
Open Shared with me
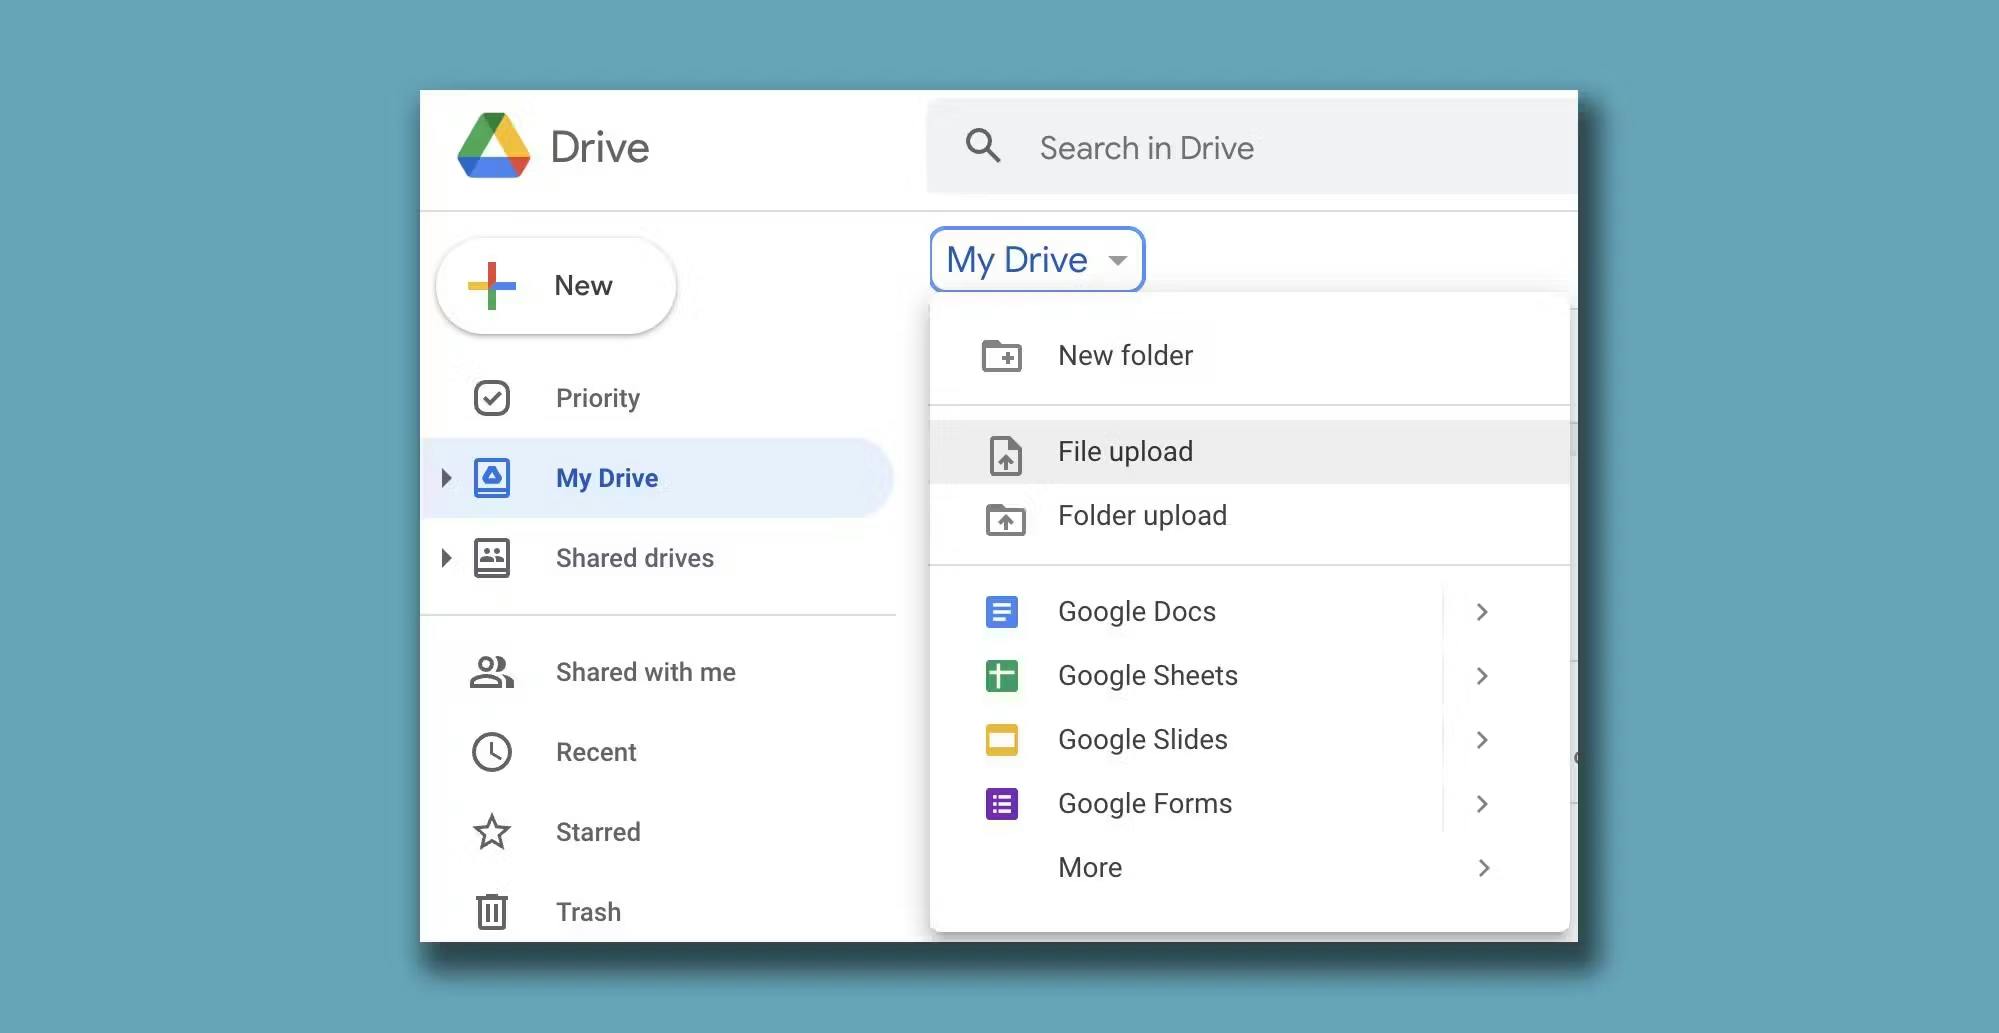tap(645, 672)
